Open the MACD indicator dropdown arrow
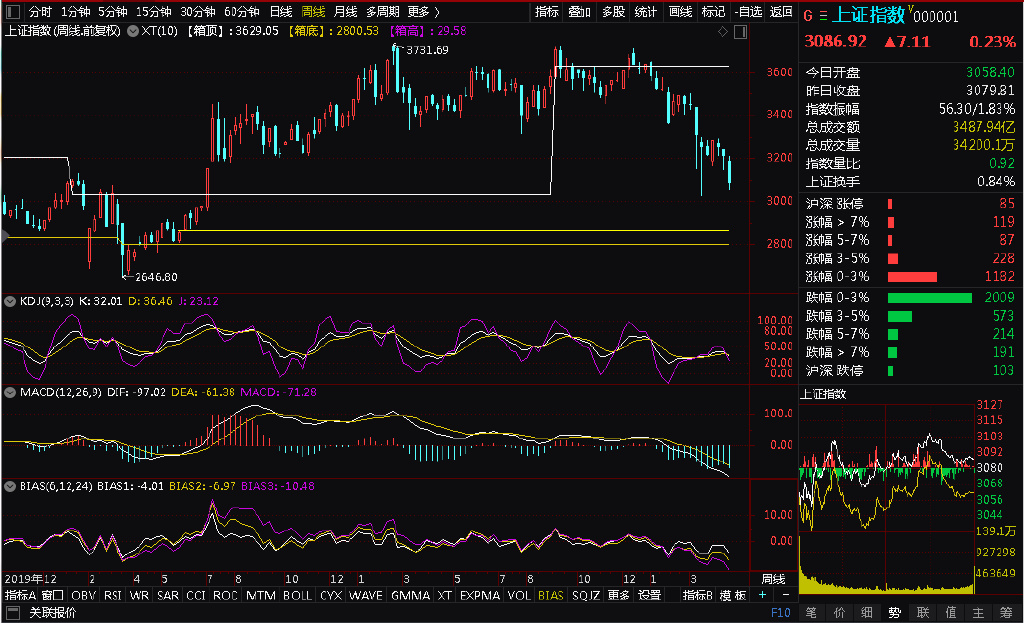Viewport: 1024px width, 623px height. coord(10,393)
